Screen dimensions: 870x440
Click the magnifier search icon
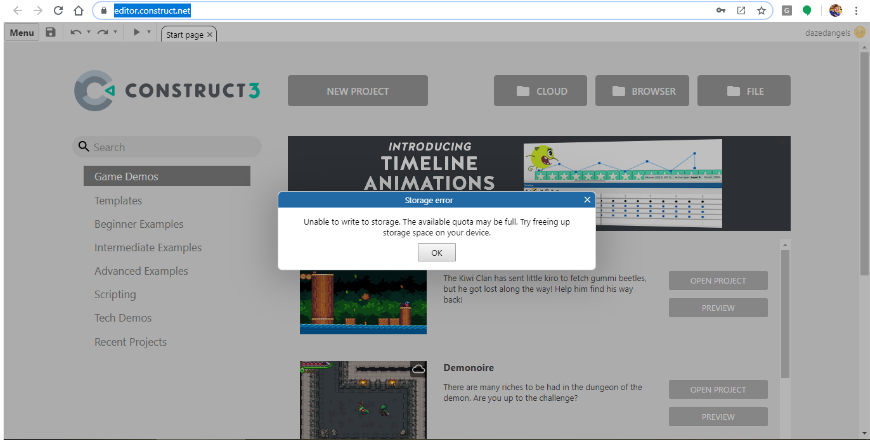(x=83, y=146)
